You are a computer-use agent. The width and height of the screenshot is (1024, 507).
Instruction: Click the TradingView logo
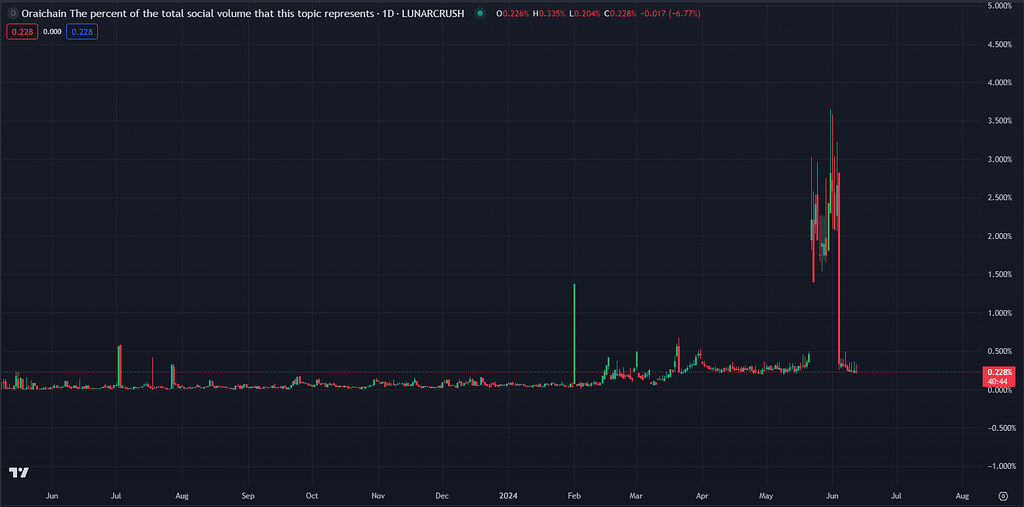point(18,473)
